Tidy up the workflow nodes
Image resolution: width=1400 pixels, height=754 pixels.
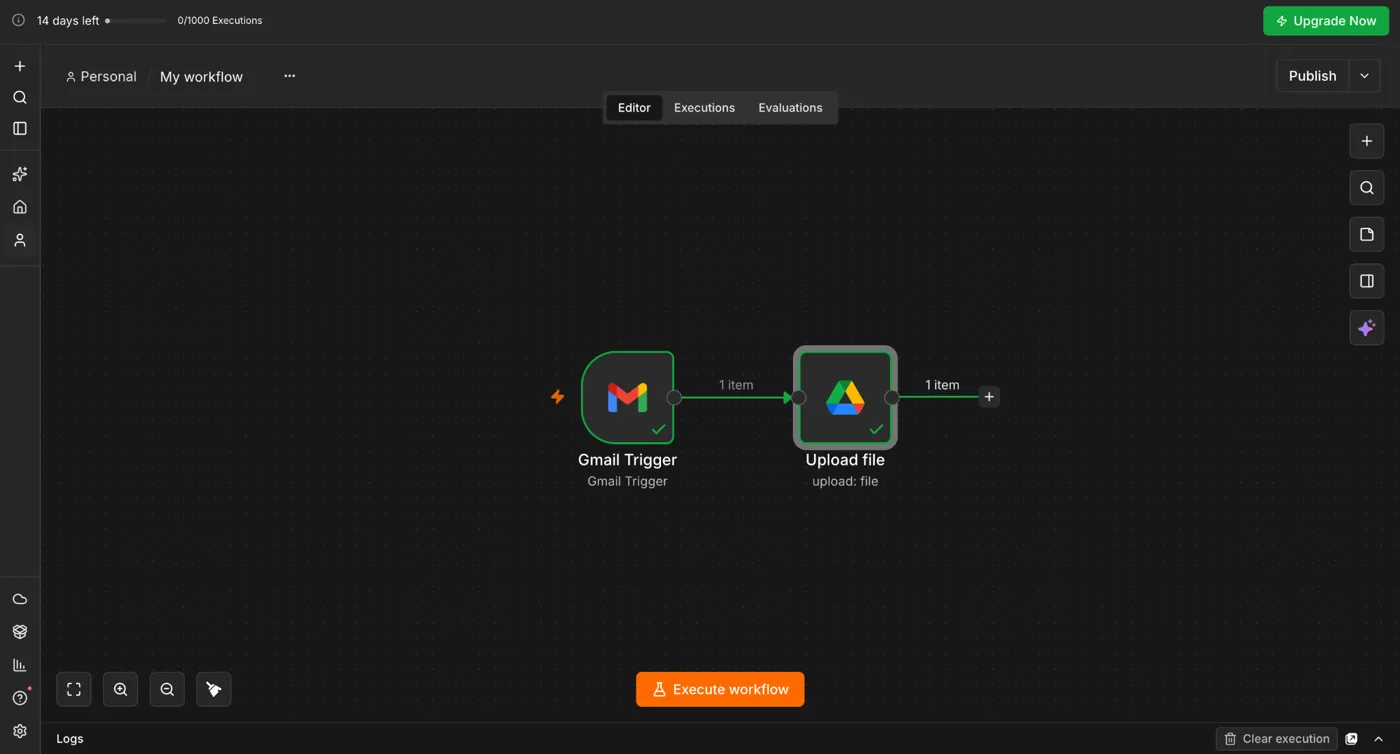214,689
